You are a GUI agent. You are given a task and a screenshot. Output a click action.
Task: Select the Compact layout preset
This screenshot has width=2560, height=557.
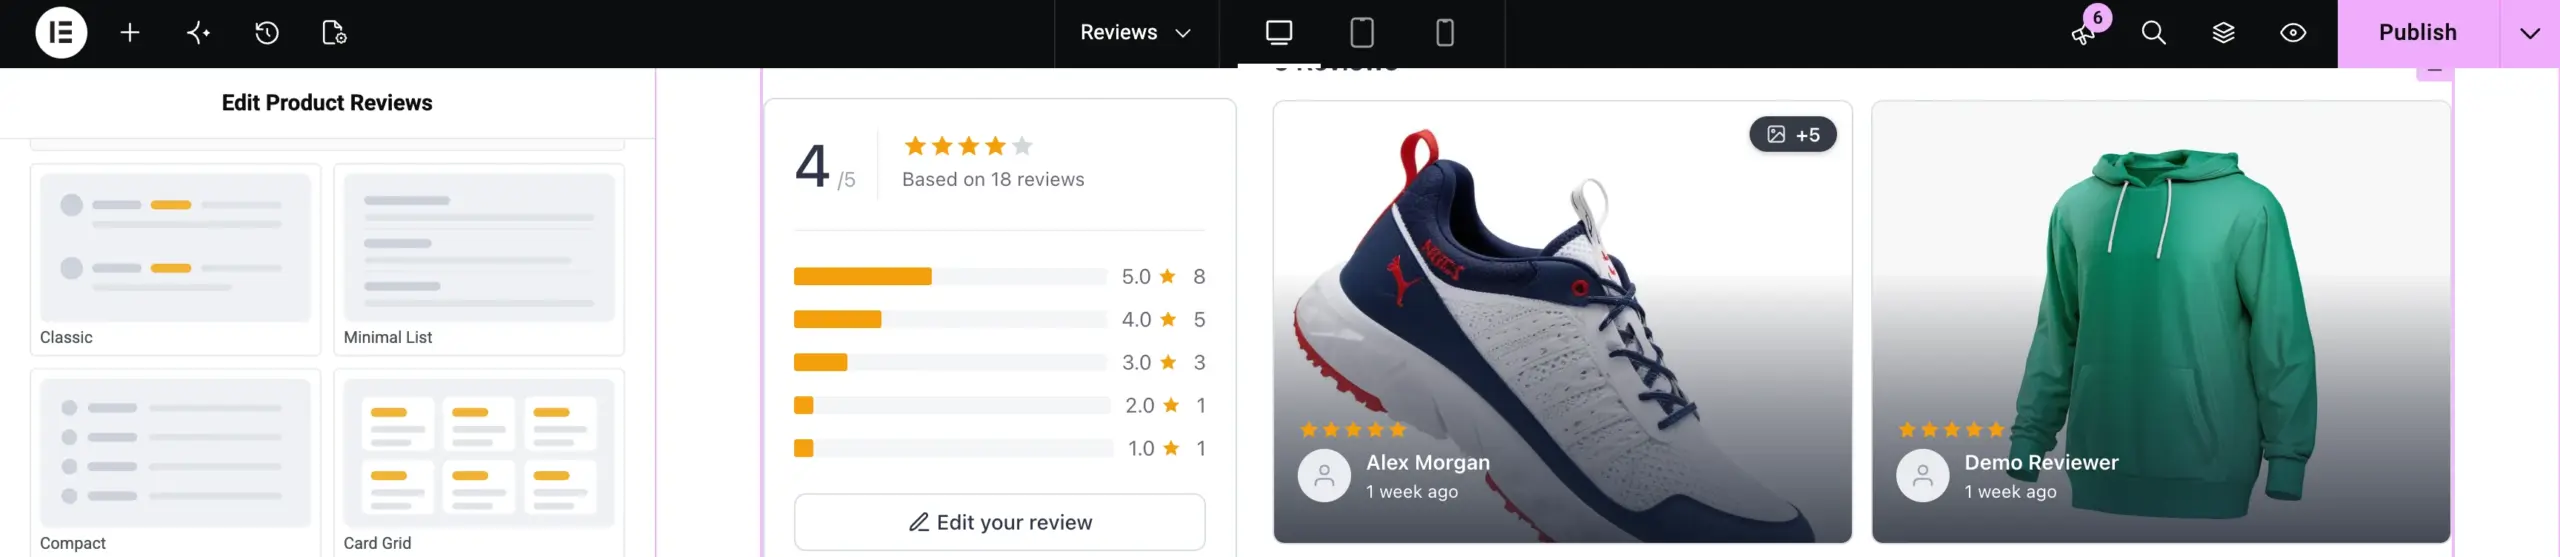coord(175,463)
